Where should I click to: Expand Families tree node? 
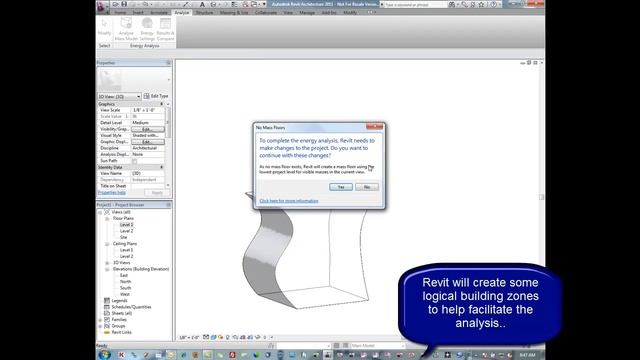[100, 320]
